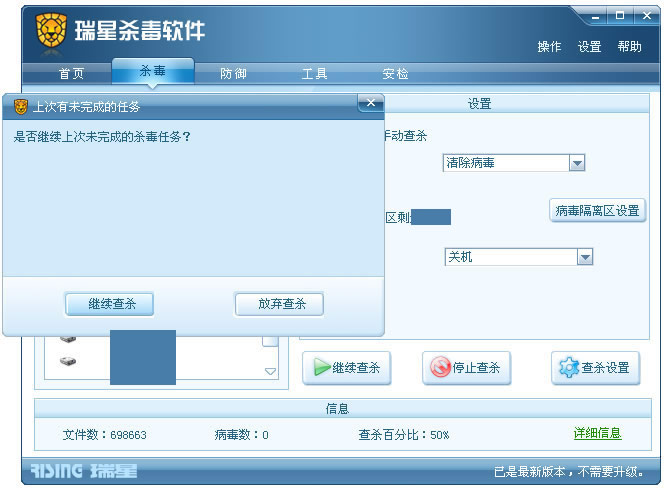Click the lion icon in the dialog title bar
669x493 pixels.
(20, 107)
